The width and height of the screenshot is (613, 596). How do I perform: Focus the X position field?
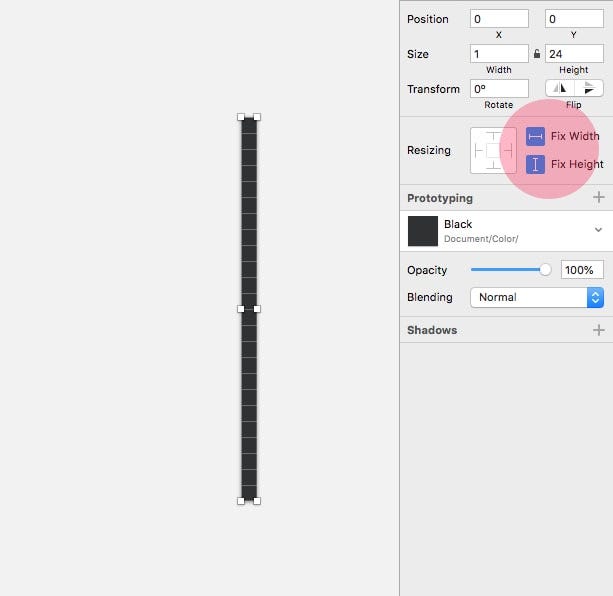coord(499,19)
